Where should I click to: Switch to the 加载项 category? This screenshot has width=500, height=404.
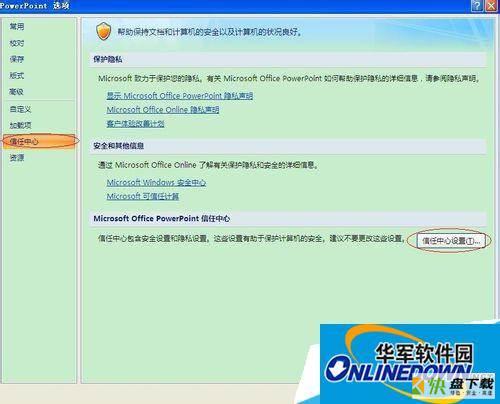click(x=20, y=125)
